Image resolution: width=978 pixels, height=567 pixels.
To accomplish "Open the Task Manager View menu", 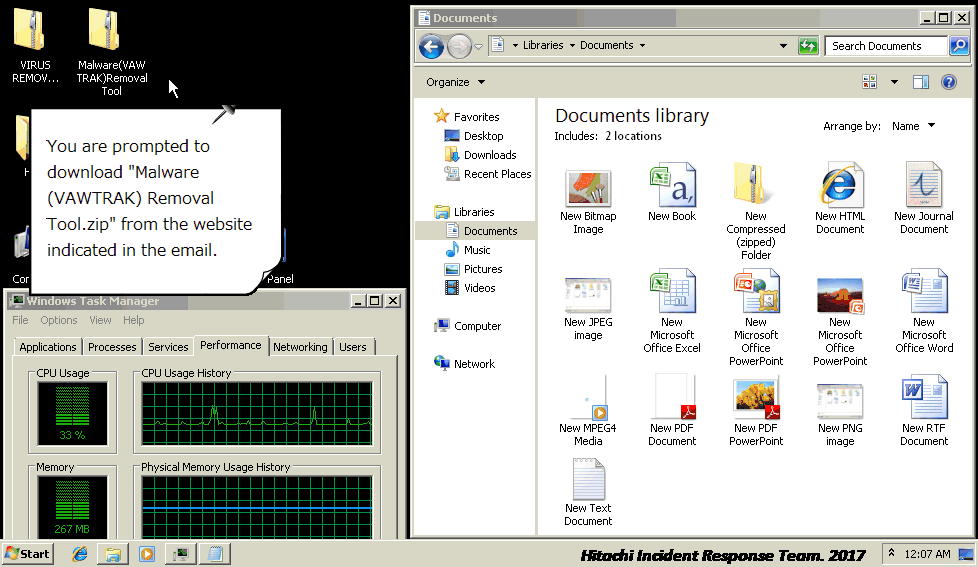I will pos(100,320).
